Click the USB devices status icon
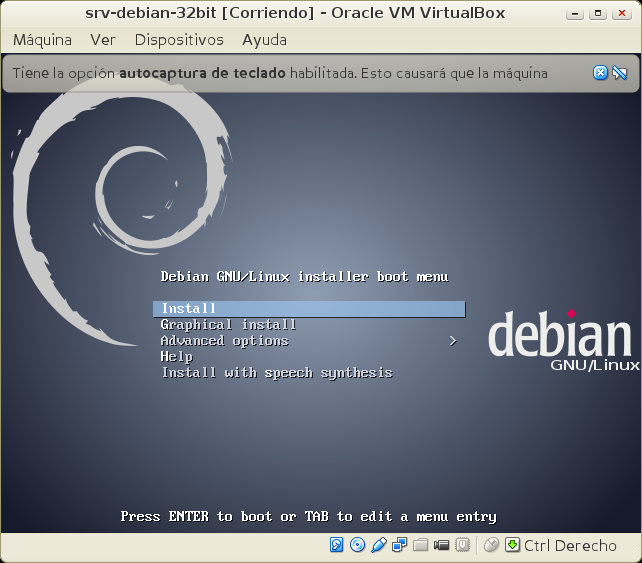Image resolution: width=642 pixels, height=563 pixels. click(379, 545)
